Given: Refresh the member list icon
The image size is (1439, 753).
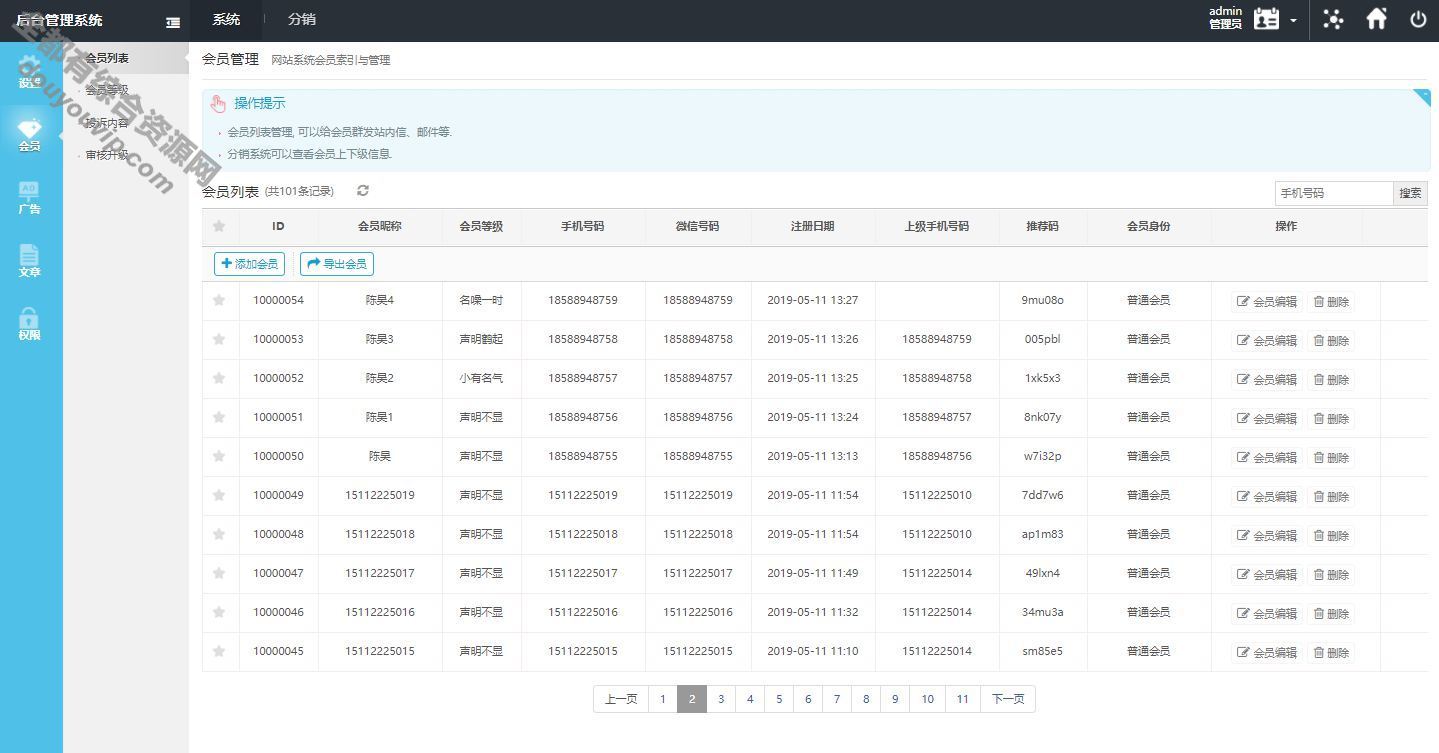Looking at the screenshot, I should tap(363, 190).
